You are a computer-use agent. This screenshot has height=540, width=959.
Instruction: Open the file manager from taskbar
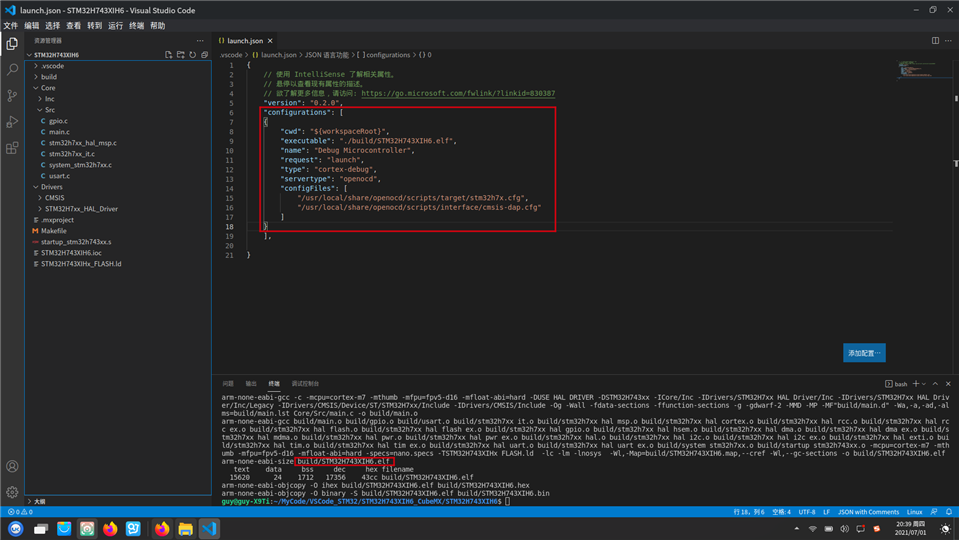[x=185, y=528]
